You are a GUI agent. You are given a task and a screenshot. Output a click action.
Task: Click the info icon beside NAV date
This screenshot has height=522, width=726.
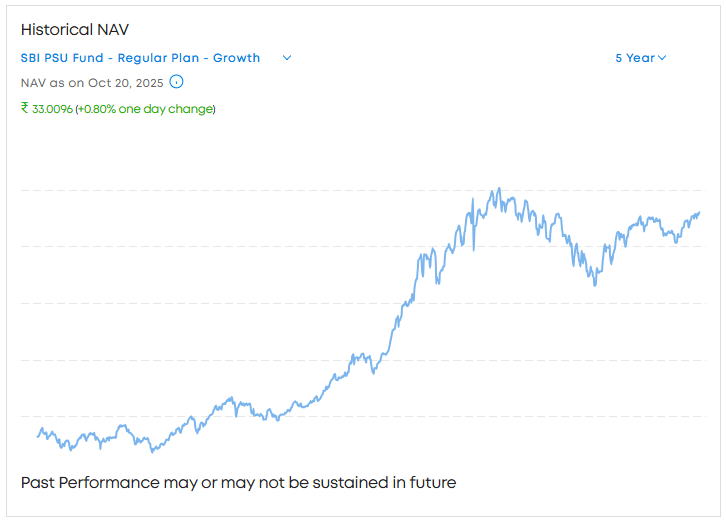[x=176, y=82]
